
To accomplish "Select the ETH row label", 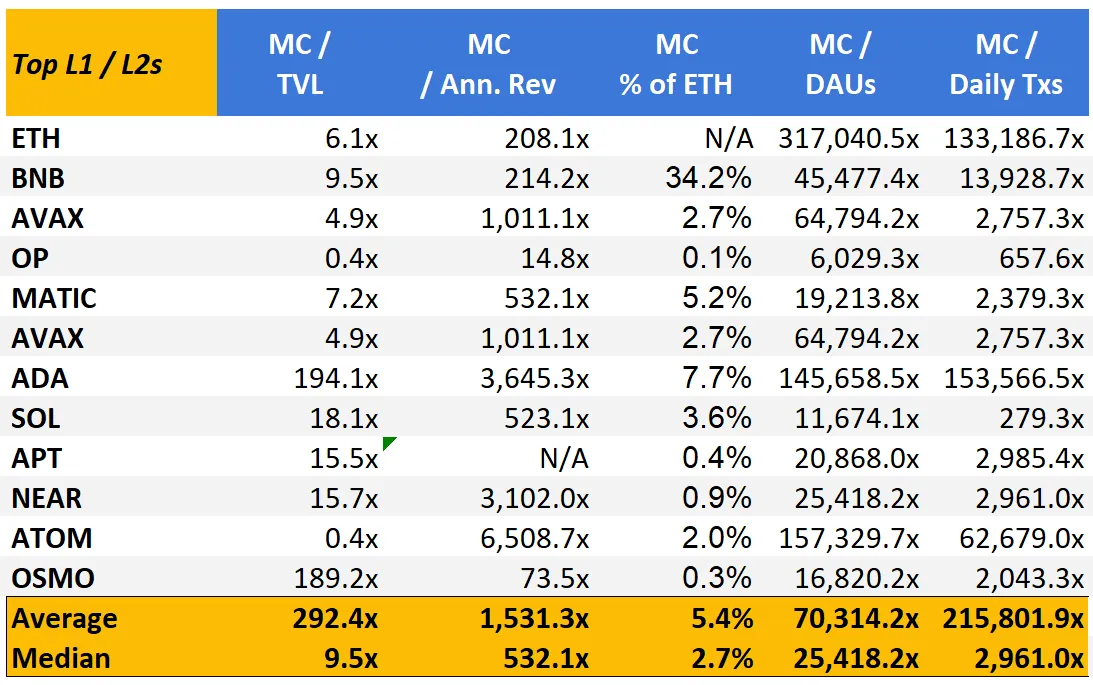I will (x=36, y=138).
